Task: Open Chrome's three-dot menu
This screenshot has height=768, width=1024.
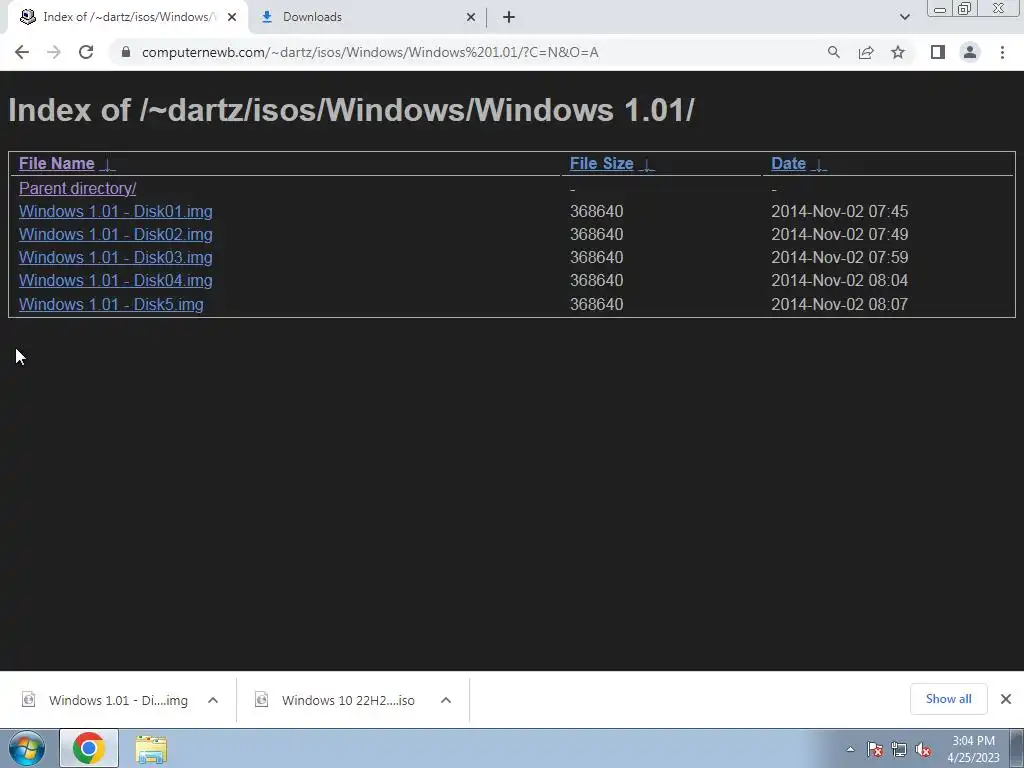Action: pos(1002,52)
